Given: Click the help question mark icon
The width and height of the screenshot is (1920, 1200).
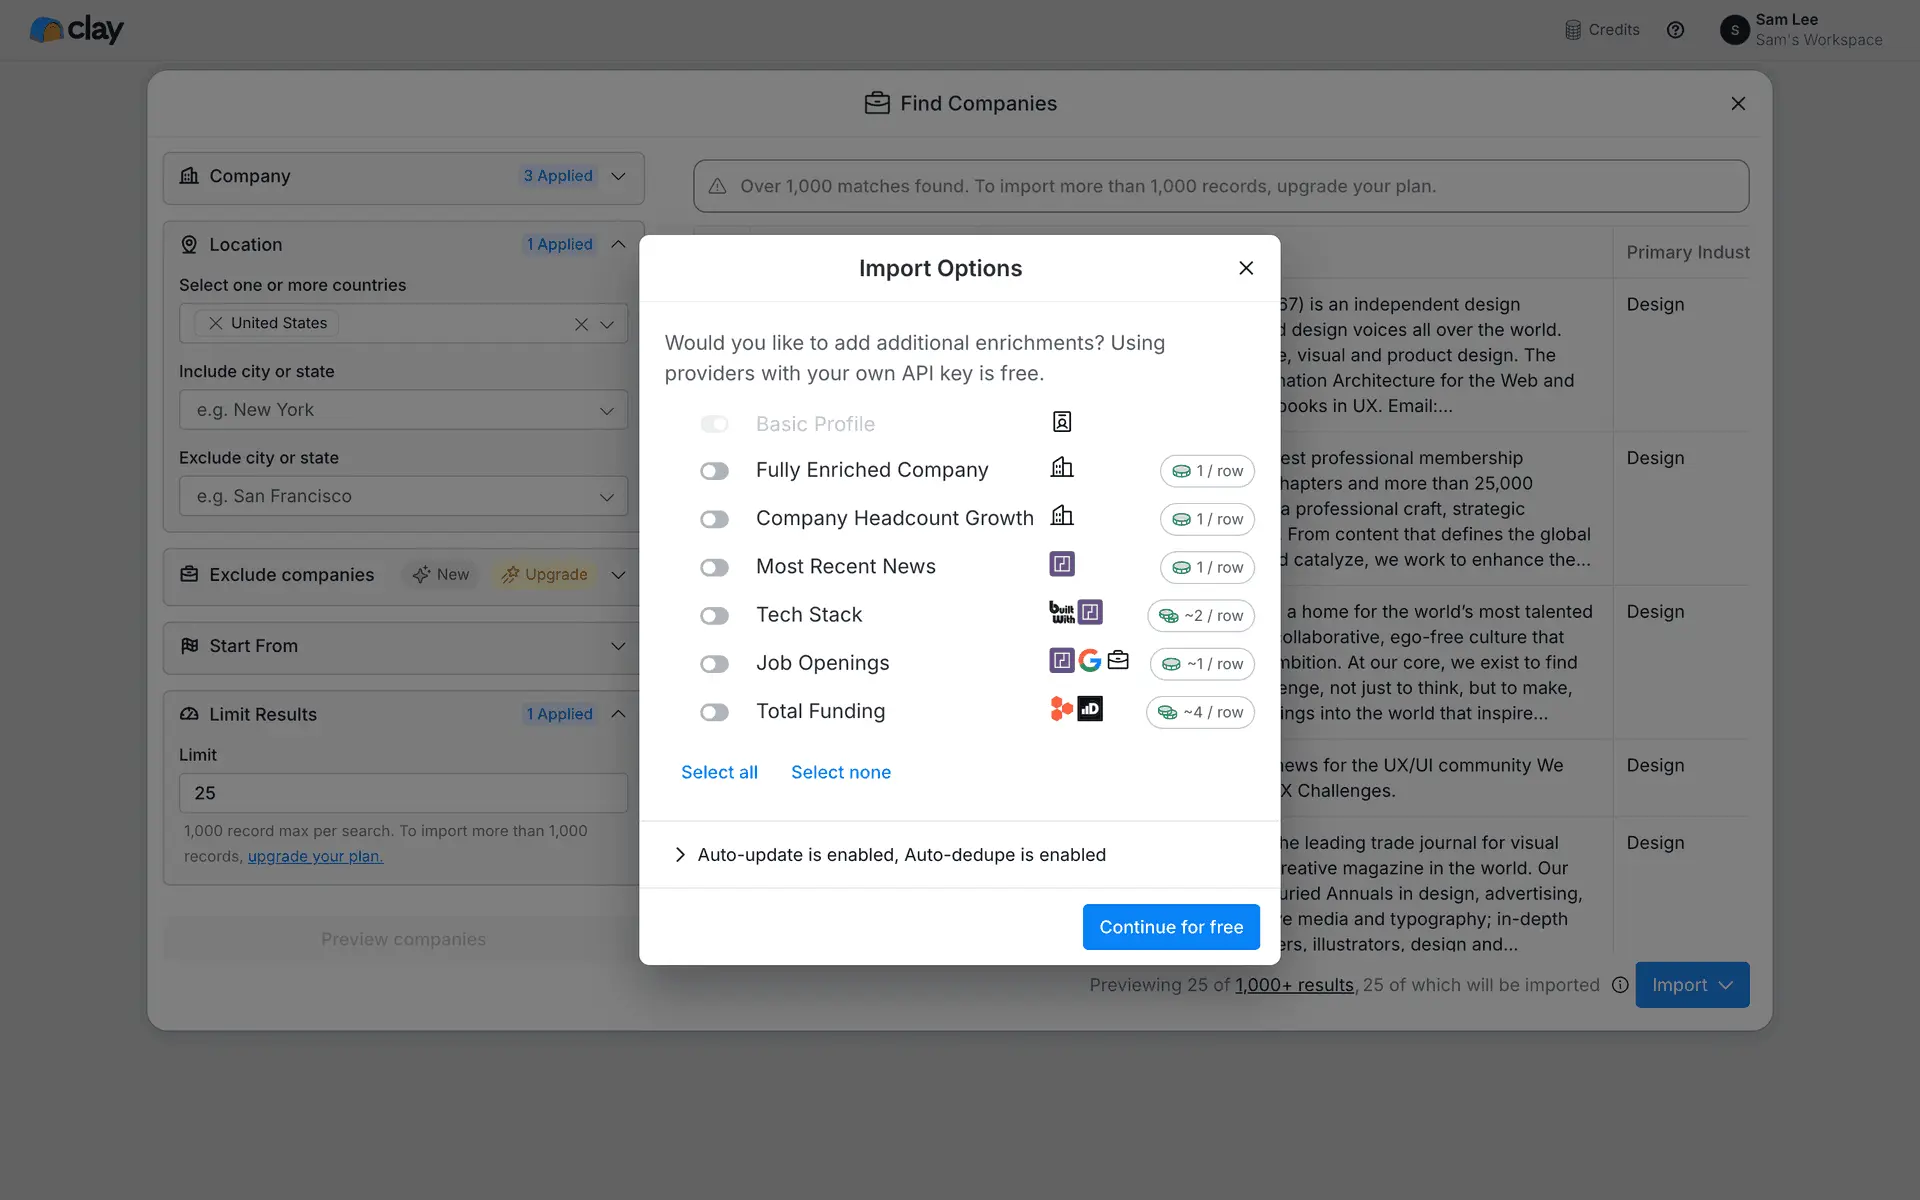Looking at the screenshot, I should [1675, 30].
